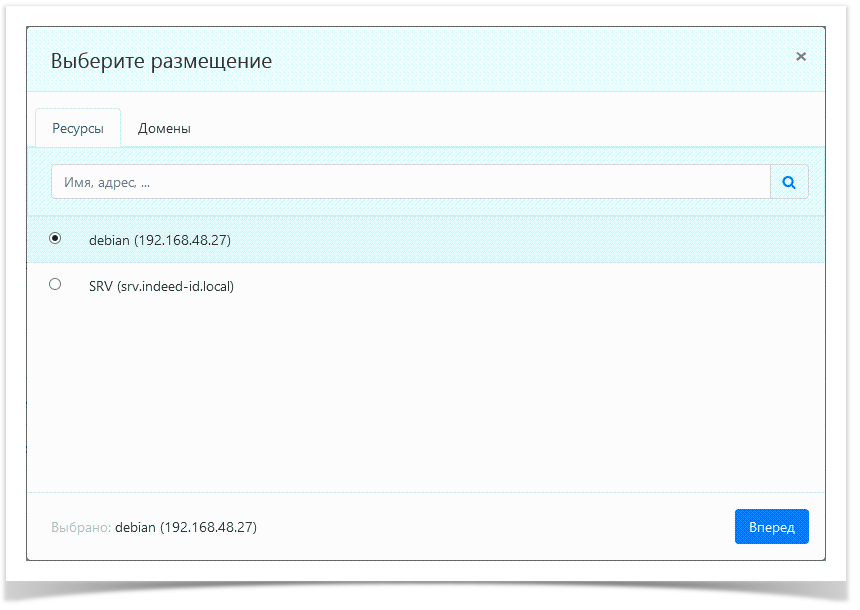Open the Домены tab
This screenshot has height=610, width=860.
pos(164,129)
